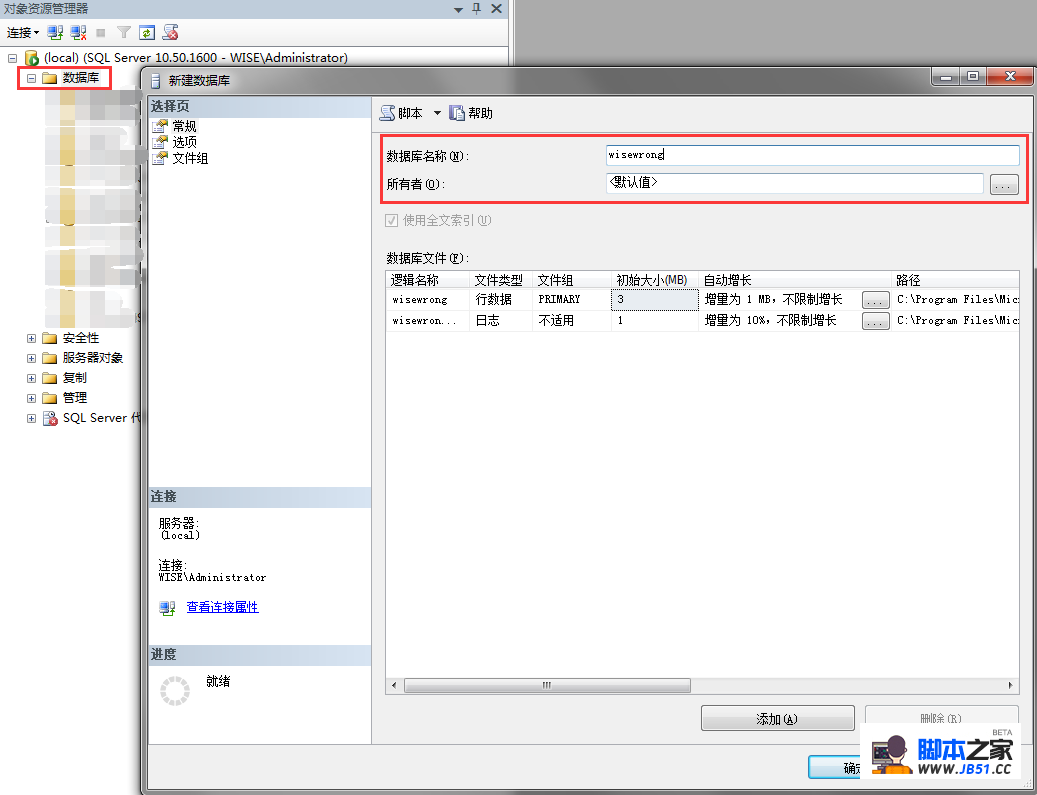Select the 常规 page in the selection pane
Screen dimensions: 1037x795
[184, 125]
